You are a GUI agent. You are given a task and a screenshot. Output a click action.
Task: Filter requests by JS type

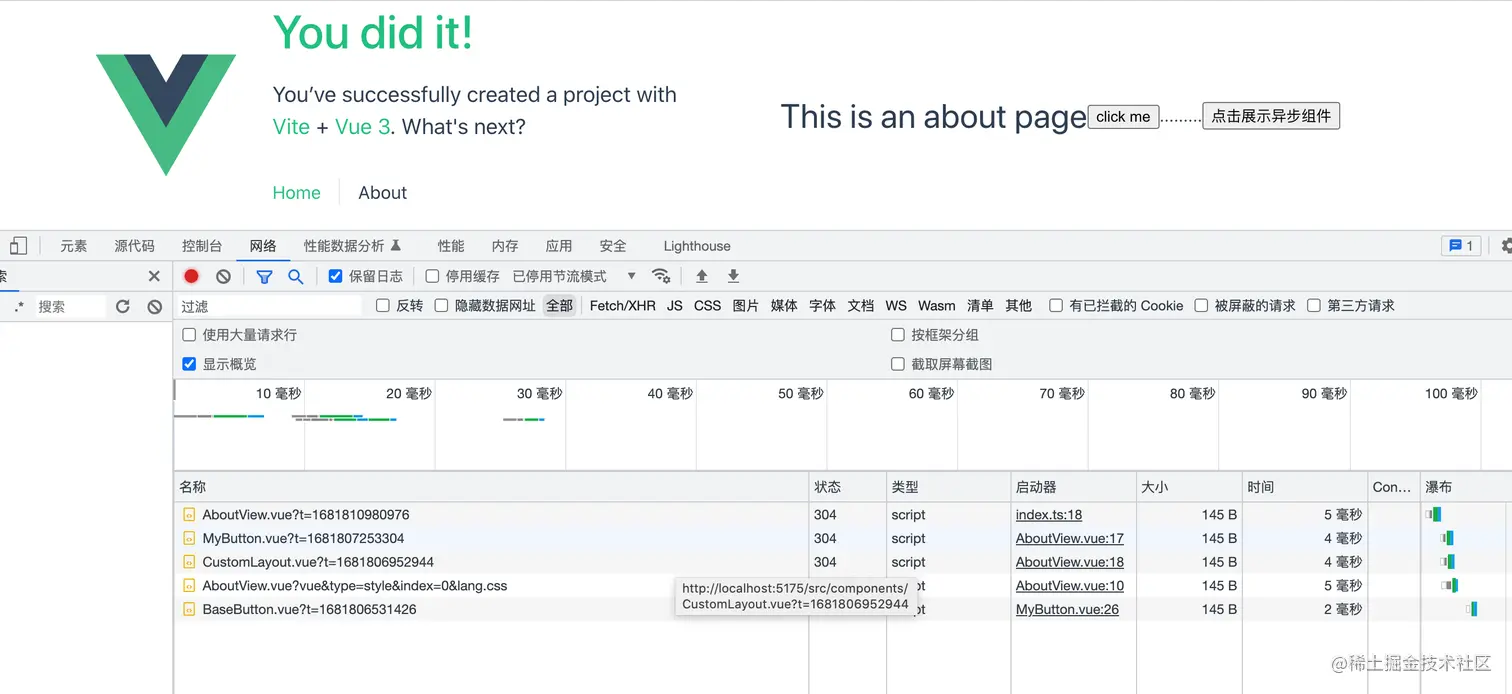coord(675,306)
